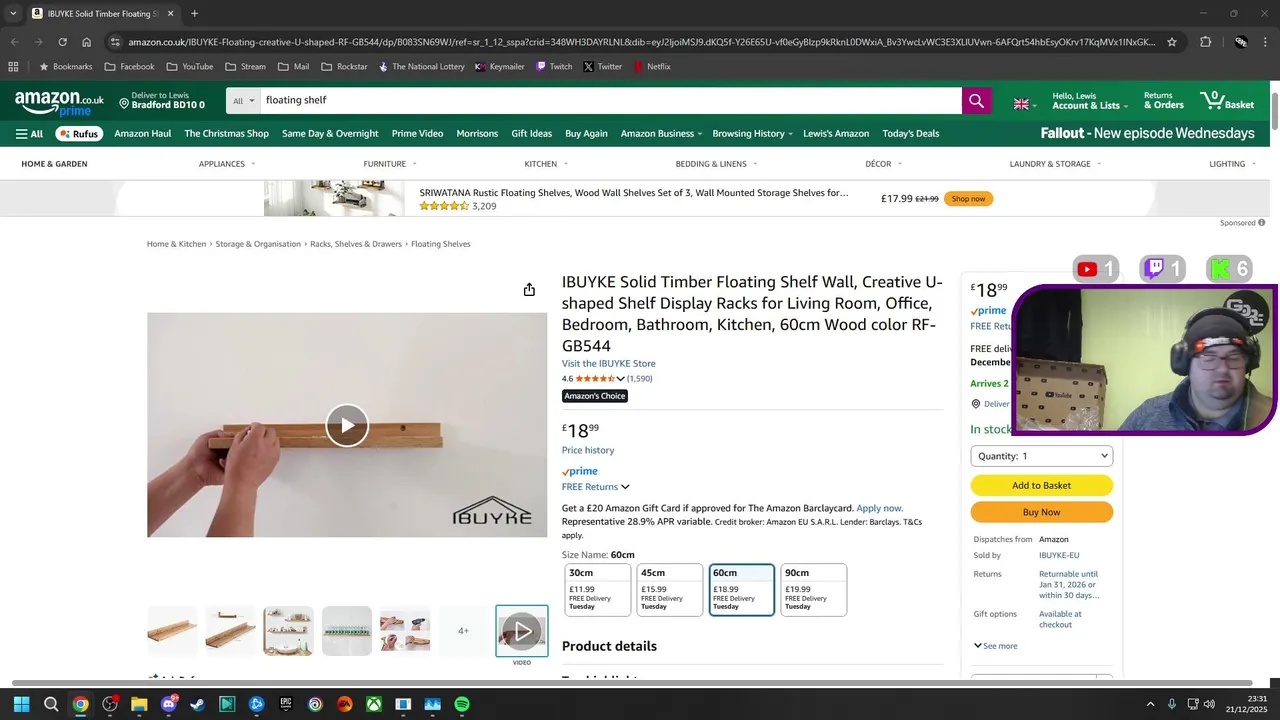Viewport: 1280px width, 720px height.
Task: Select 30cm size option
Action: 598,590
